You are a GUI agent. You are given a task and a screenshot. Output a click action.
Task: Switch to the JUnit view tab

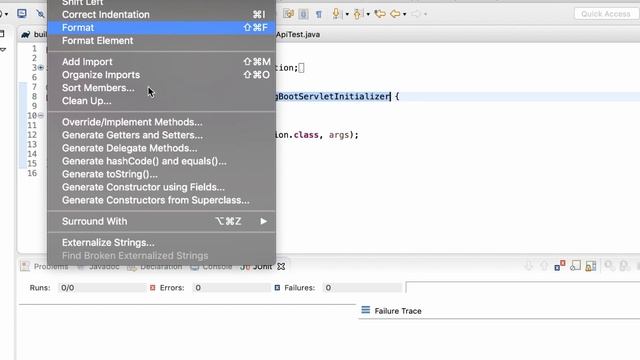click(257, 267)
